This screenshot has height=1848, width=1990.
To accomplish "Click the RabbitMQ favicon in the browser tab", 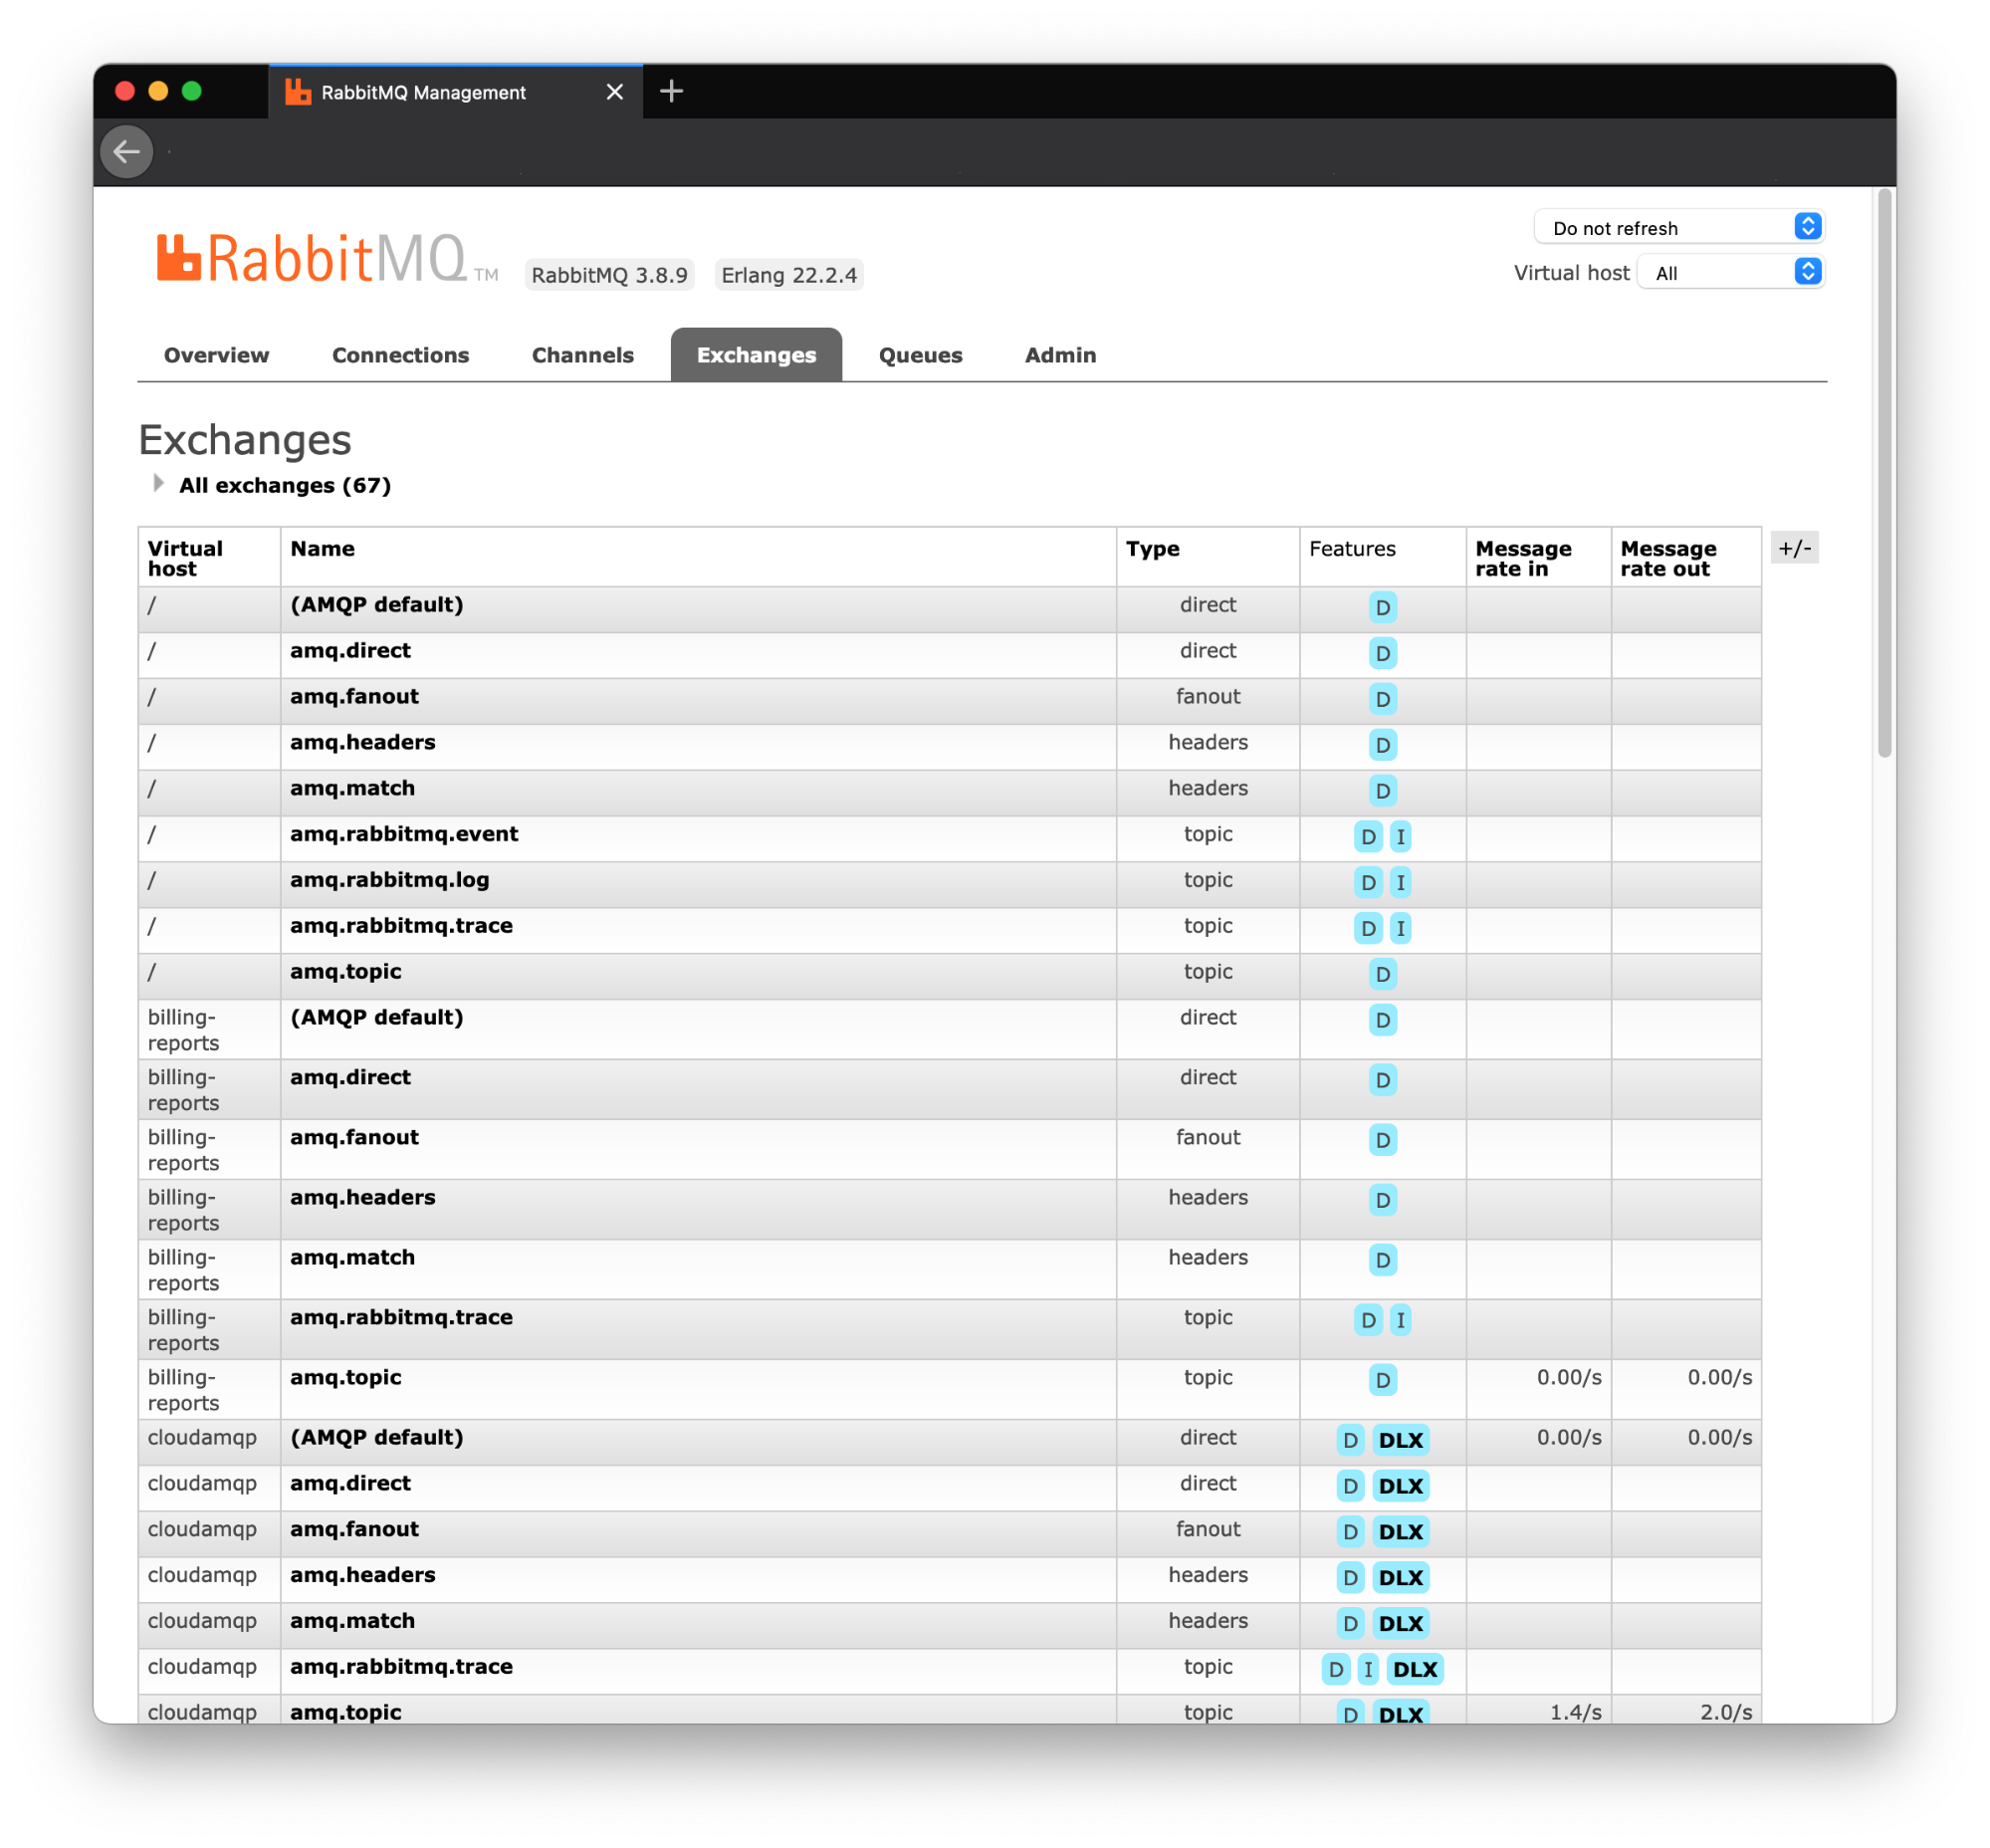I will (x=298, y=92).
